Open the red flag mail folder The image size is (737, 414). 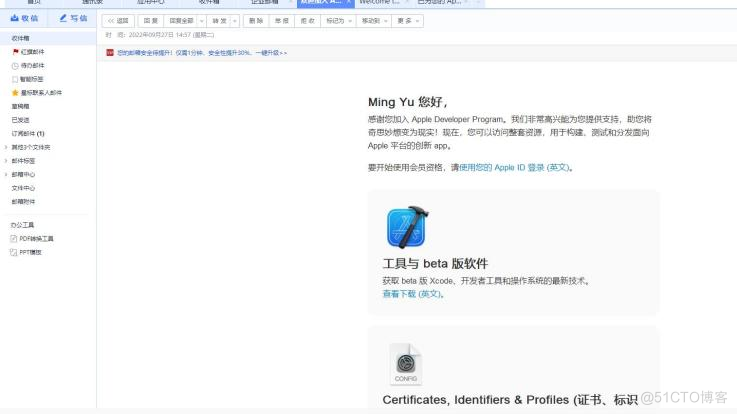[x=32, y=52]
